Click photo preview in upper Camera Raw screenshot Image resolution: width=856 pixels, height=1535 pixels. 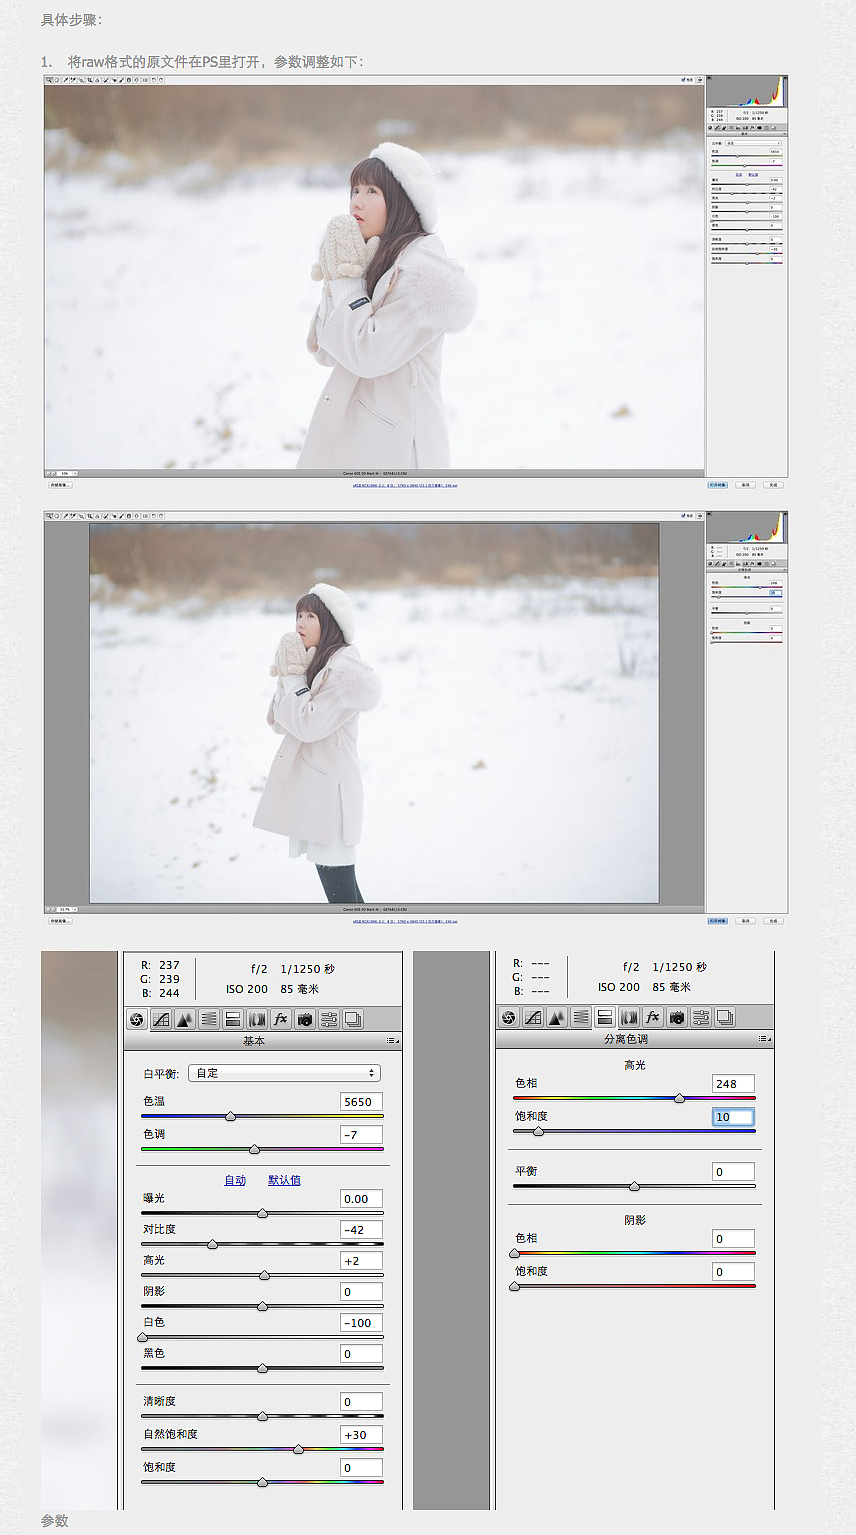tap(374, 277)
